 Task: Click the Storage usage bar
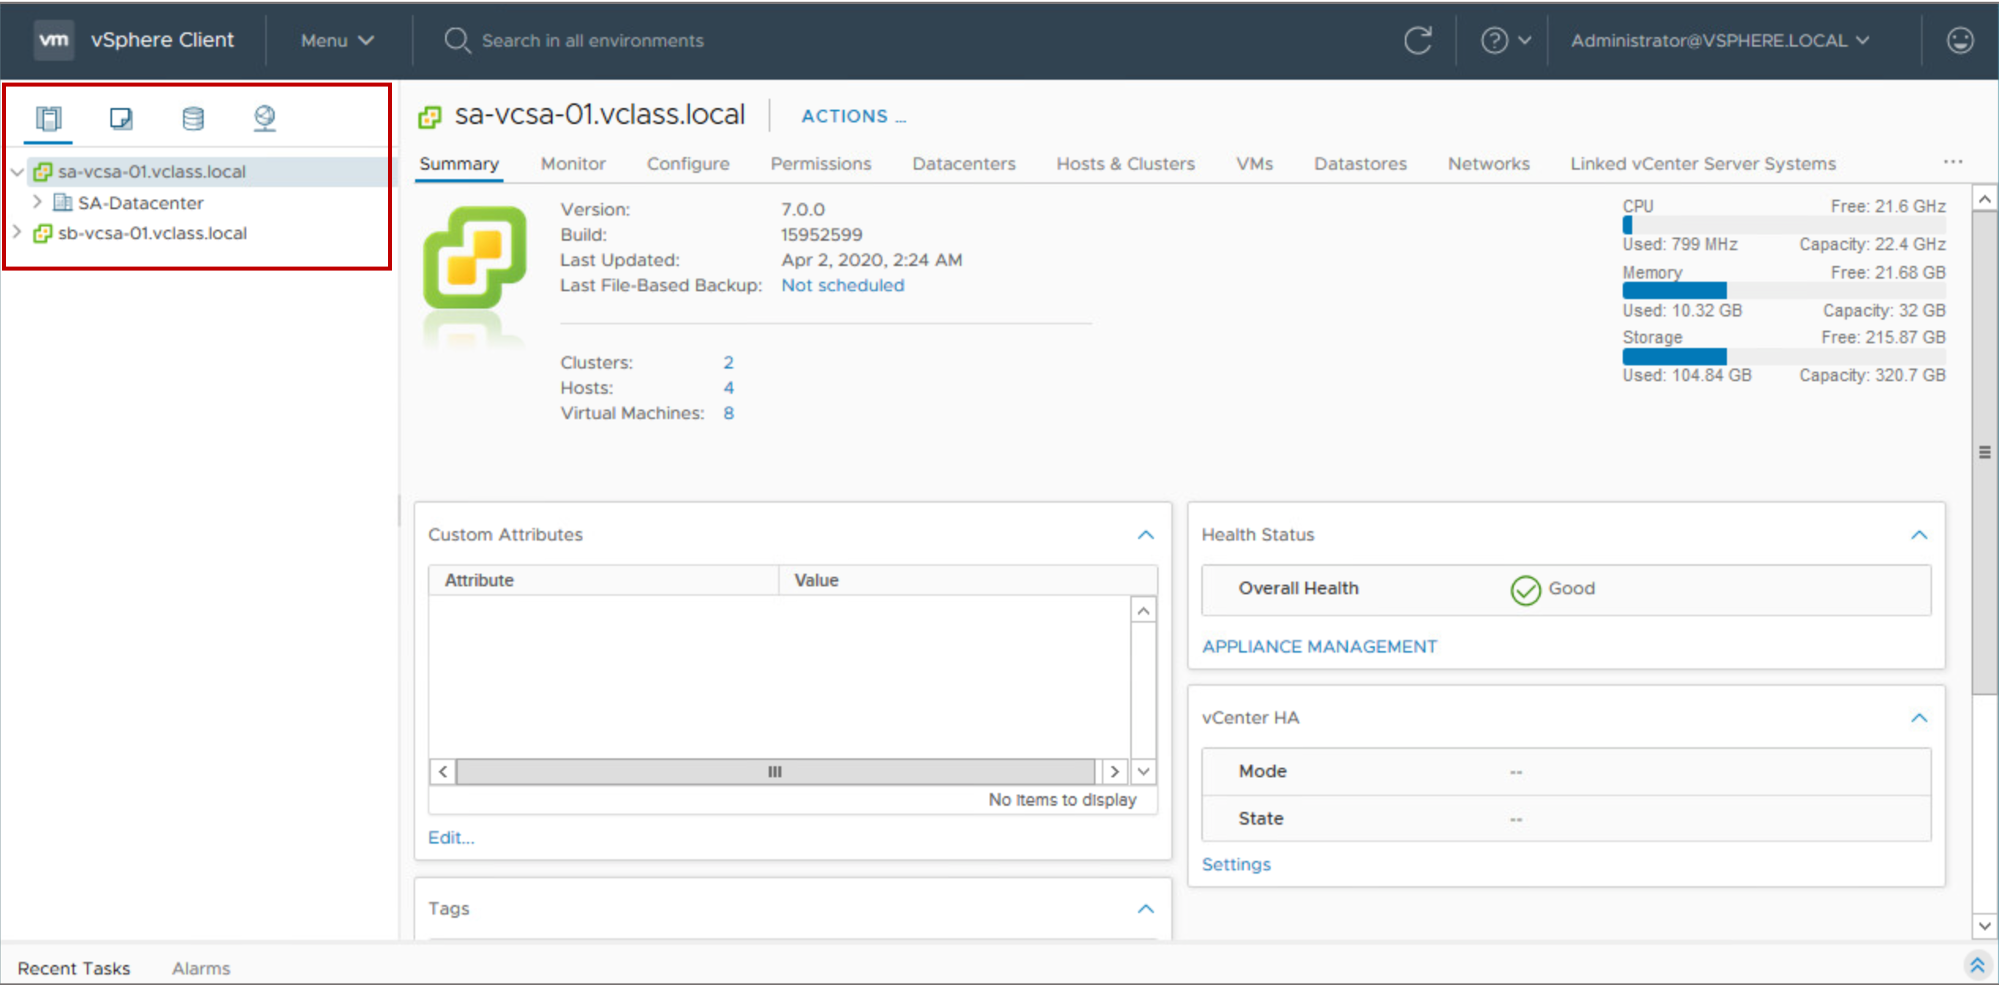click(1784, 356)
